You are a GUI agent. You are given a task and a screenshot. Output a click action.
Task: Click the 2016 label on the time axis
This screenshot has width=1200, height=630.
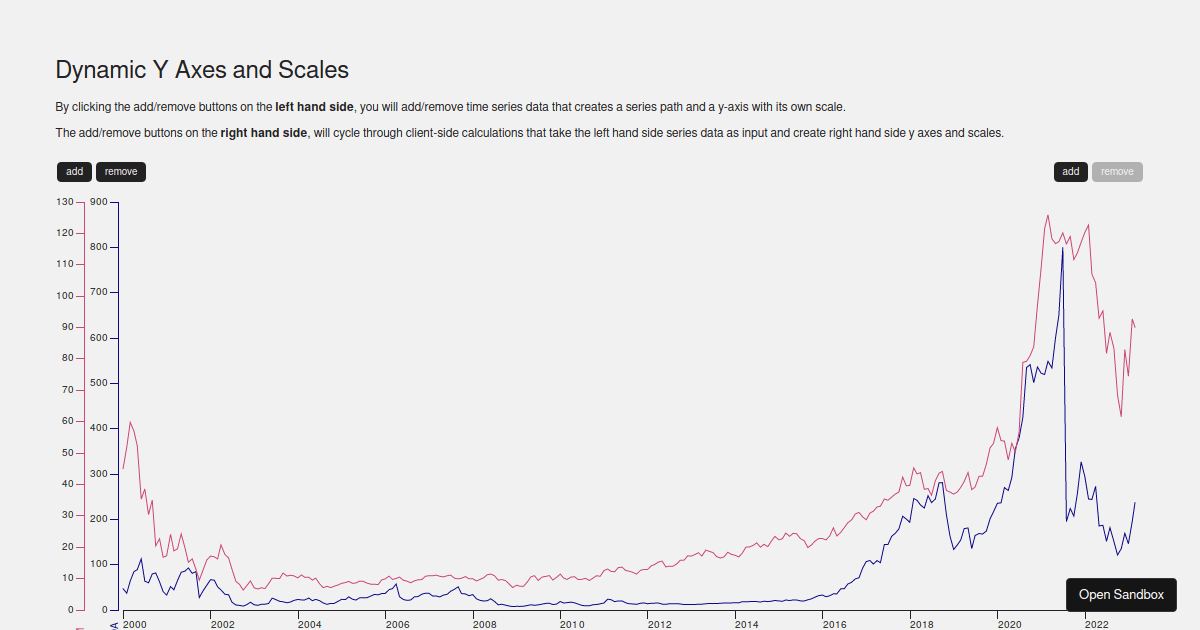click(836, 622)
